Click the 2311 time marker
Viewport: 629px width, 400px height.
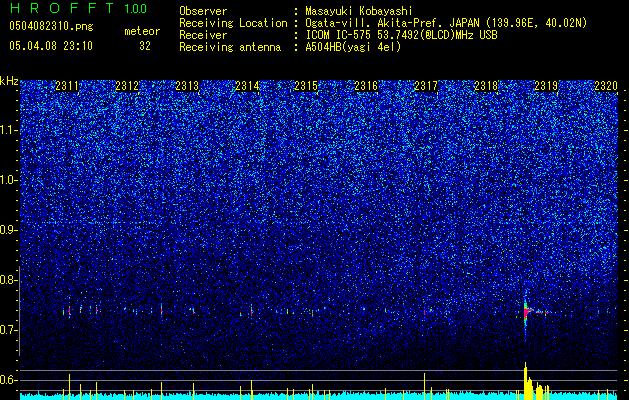[67, 85]
